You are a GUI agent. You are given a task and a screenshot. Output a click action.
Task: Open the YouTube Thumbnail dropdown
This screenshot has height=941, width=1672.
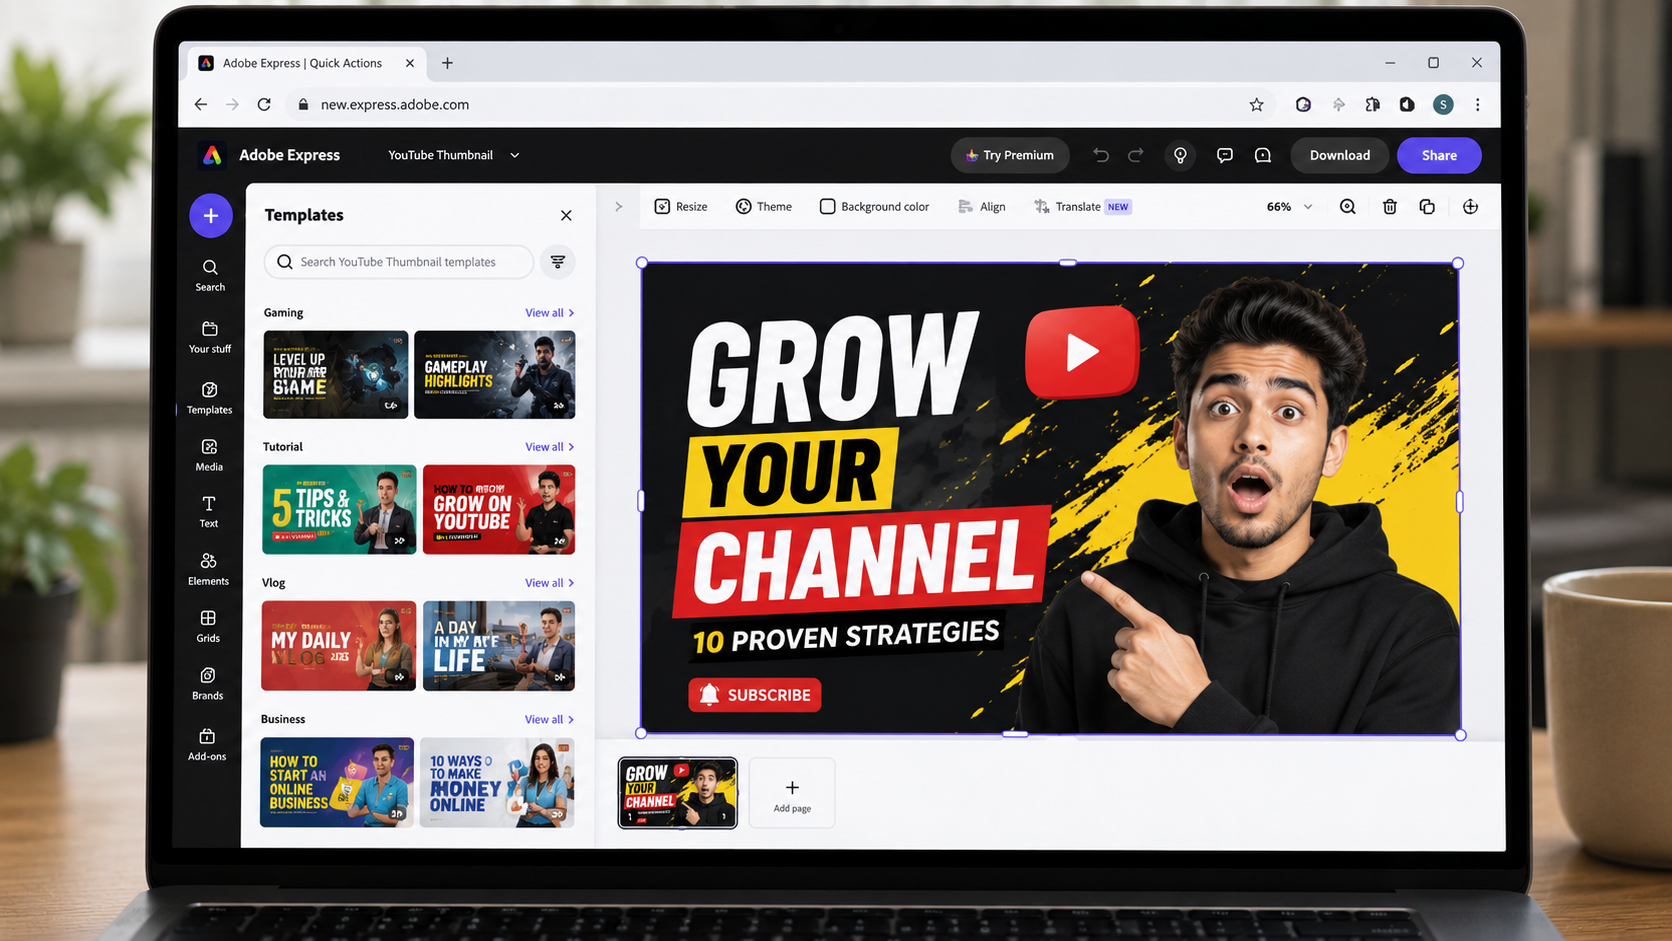(x=453, y=155)
